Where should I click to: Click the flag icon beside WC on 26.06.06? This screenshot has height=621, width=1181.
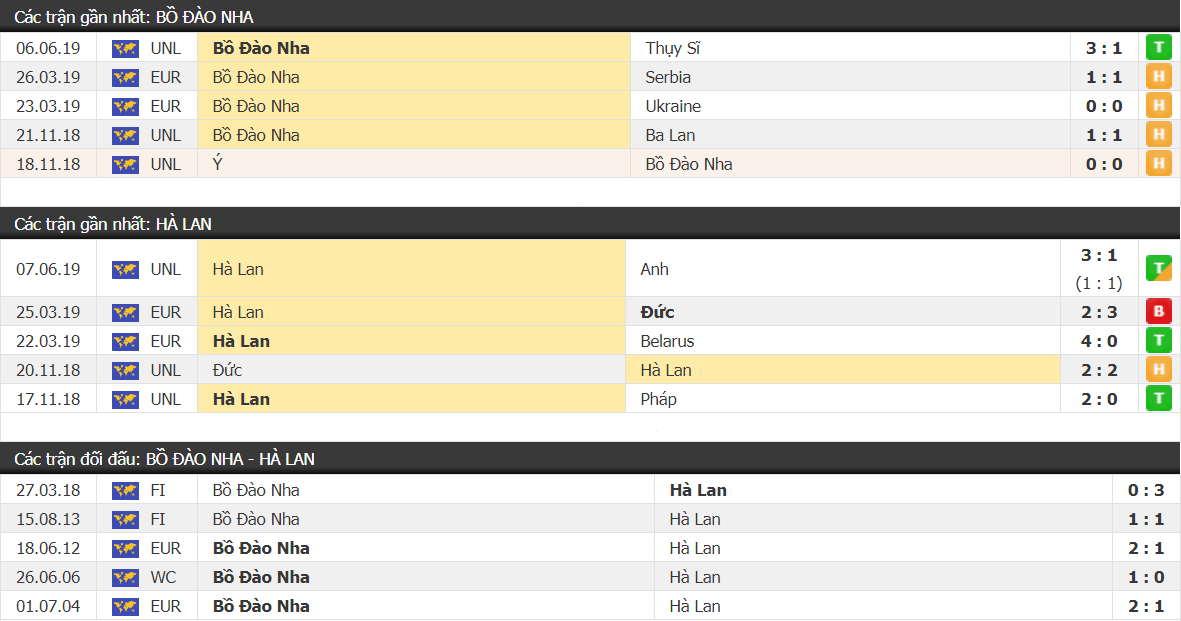pyautogui.click(x=125, y=577)
